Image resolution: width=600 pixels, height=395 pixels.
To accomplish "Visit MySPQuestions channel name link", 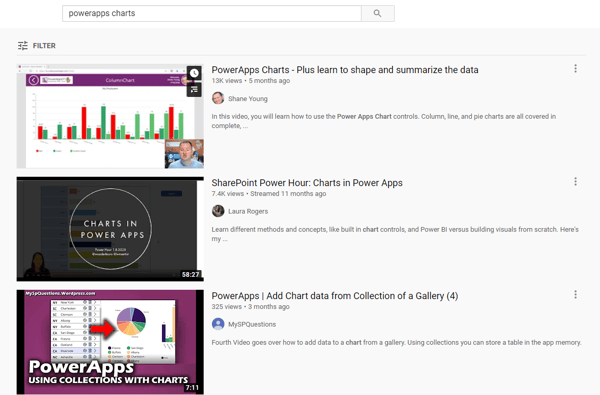I will (x=252, y=324).
